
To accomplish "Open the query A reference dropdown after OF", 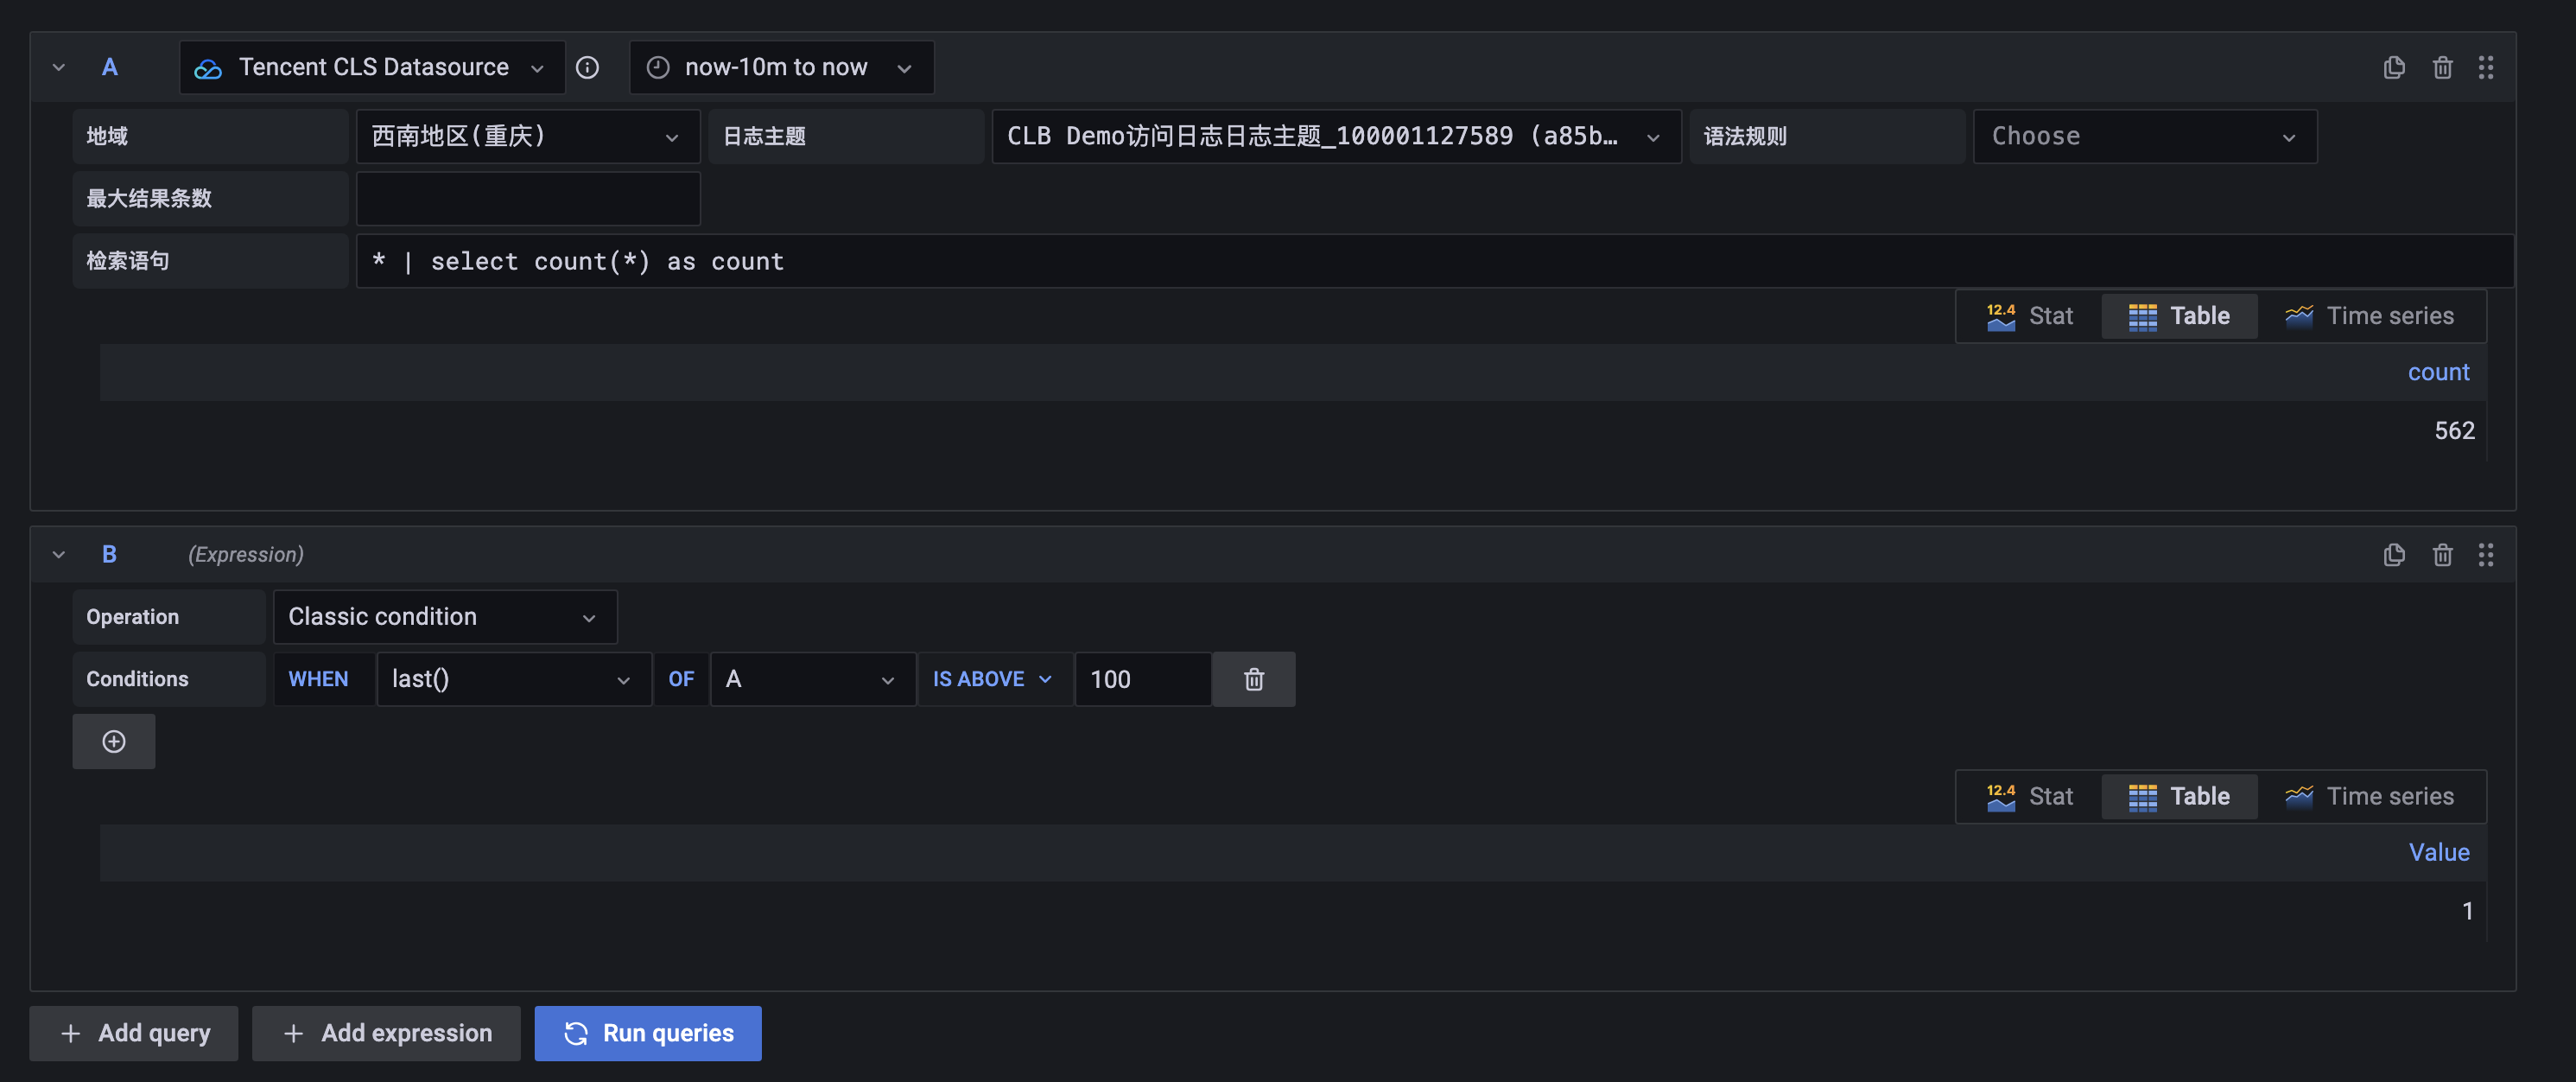I will tap(813, 679).
